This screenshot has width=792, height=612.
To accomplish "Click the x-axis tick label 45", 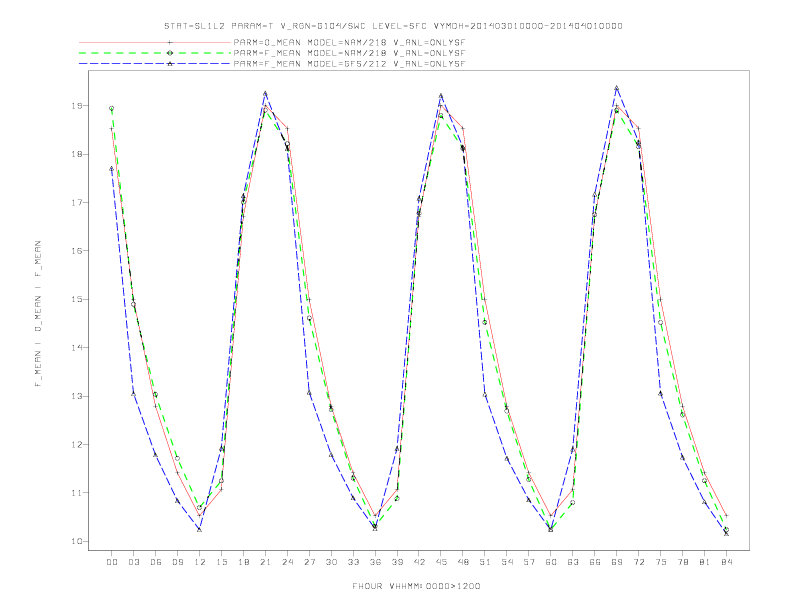I will point(441,562).
